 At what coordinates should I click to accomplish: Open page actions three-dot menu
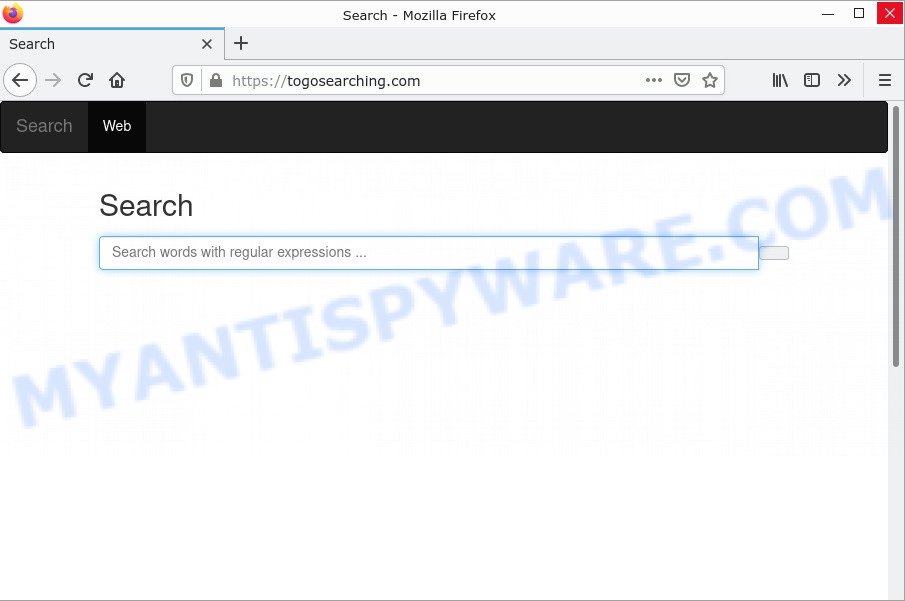tap(653, 80)
